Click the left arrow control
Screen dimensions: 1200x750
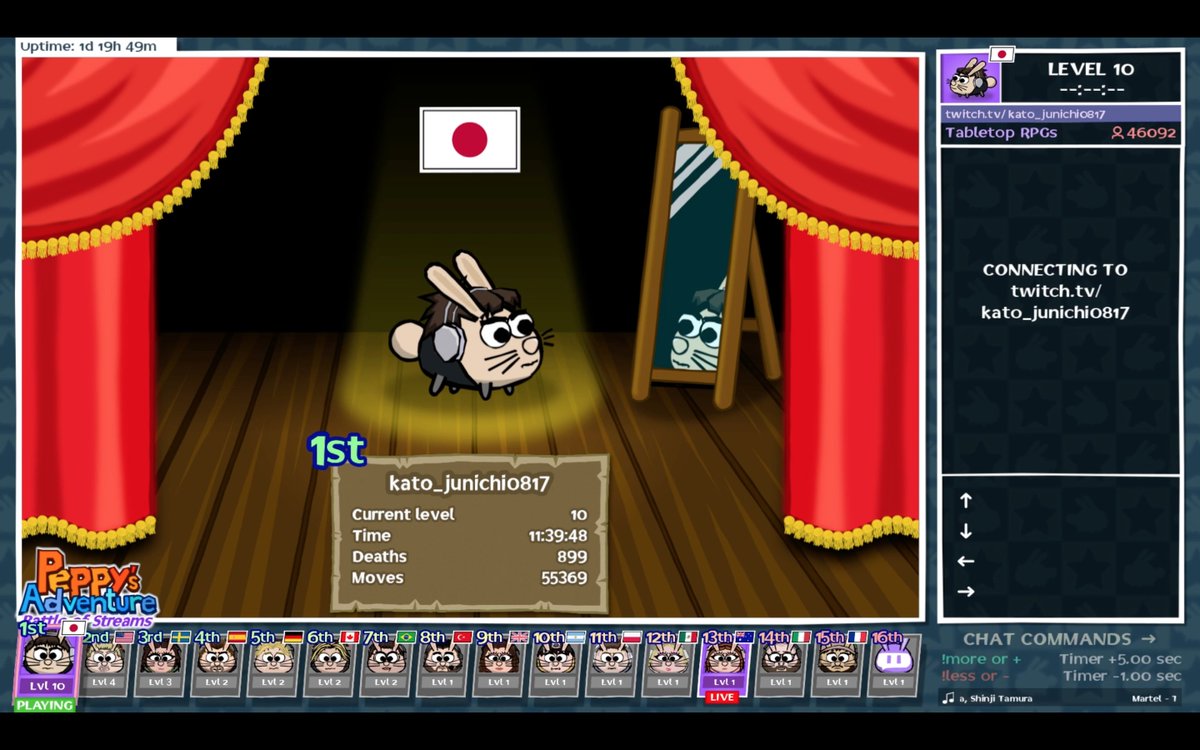pos(966,561)
